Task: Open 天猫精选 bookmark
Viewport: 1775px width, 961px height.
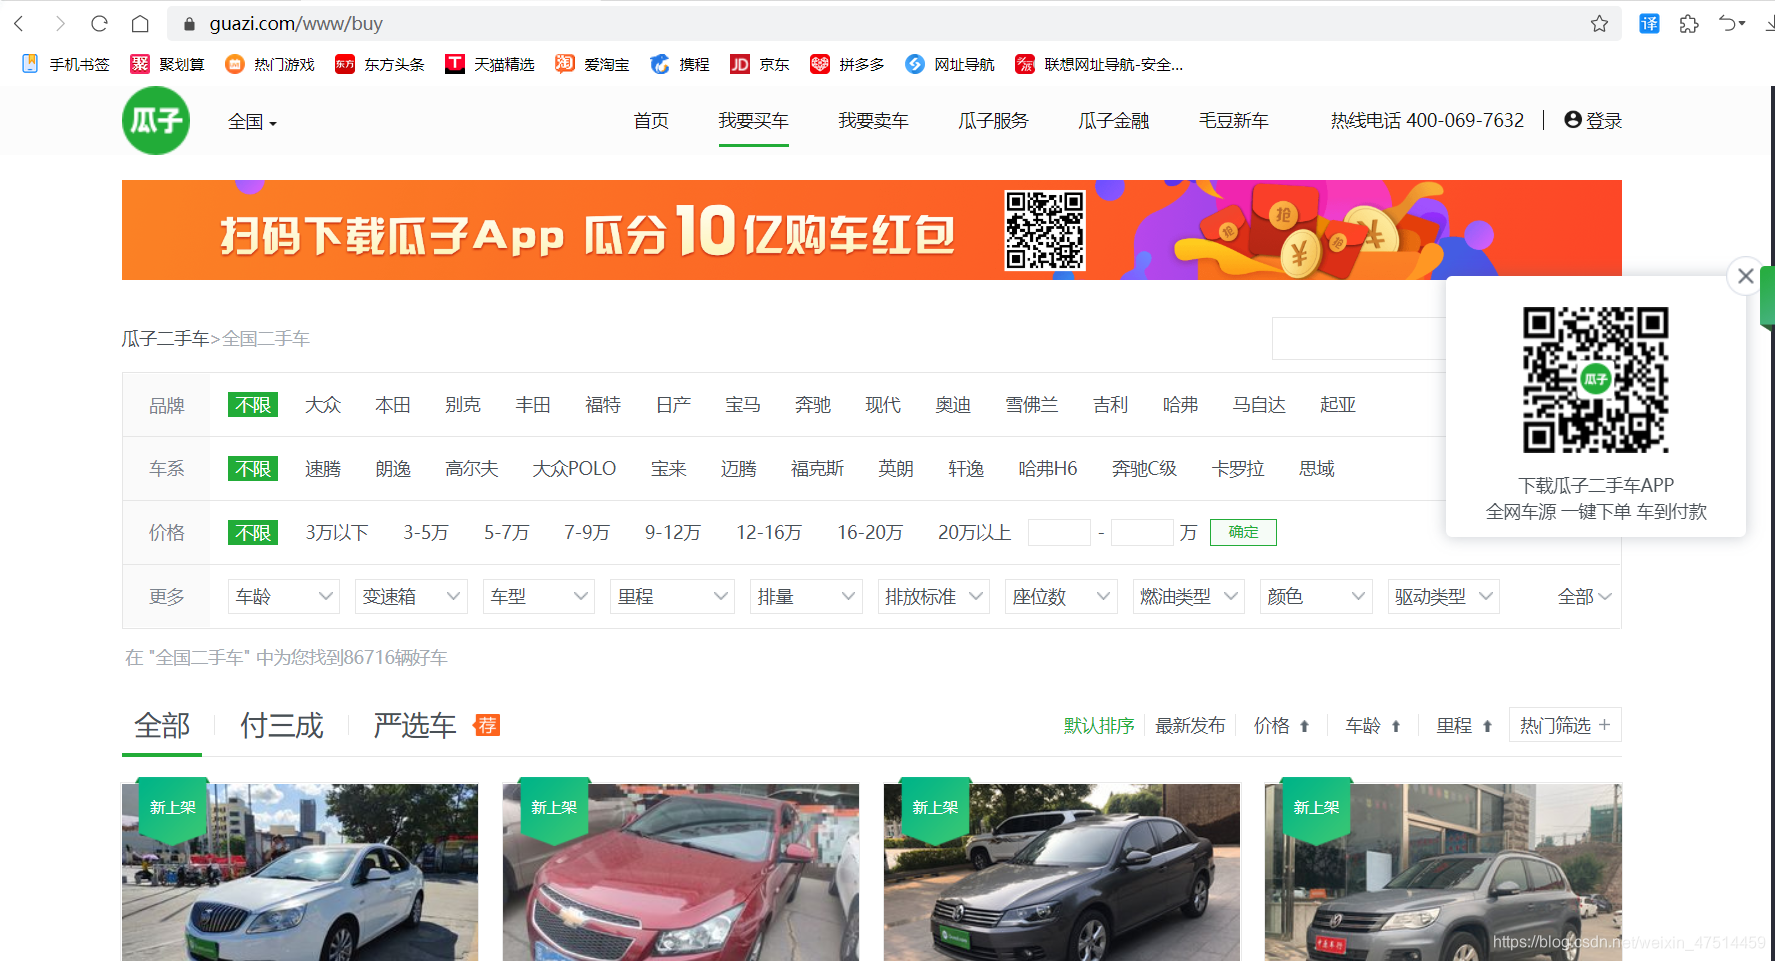Action: (490, 64)
